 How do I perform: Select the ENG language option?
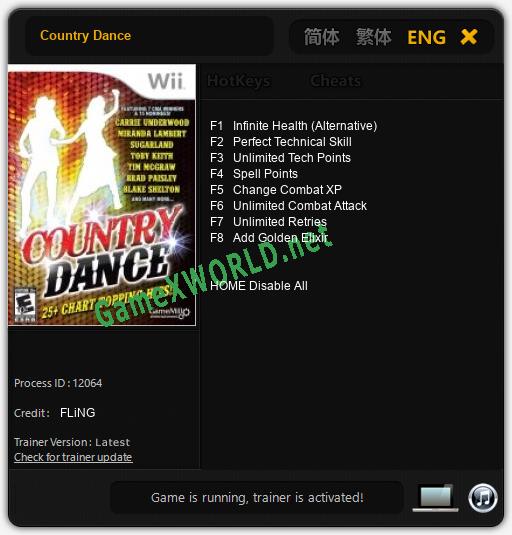coord(426,37)
